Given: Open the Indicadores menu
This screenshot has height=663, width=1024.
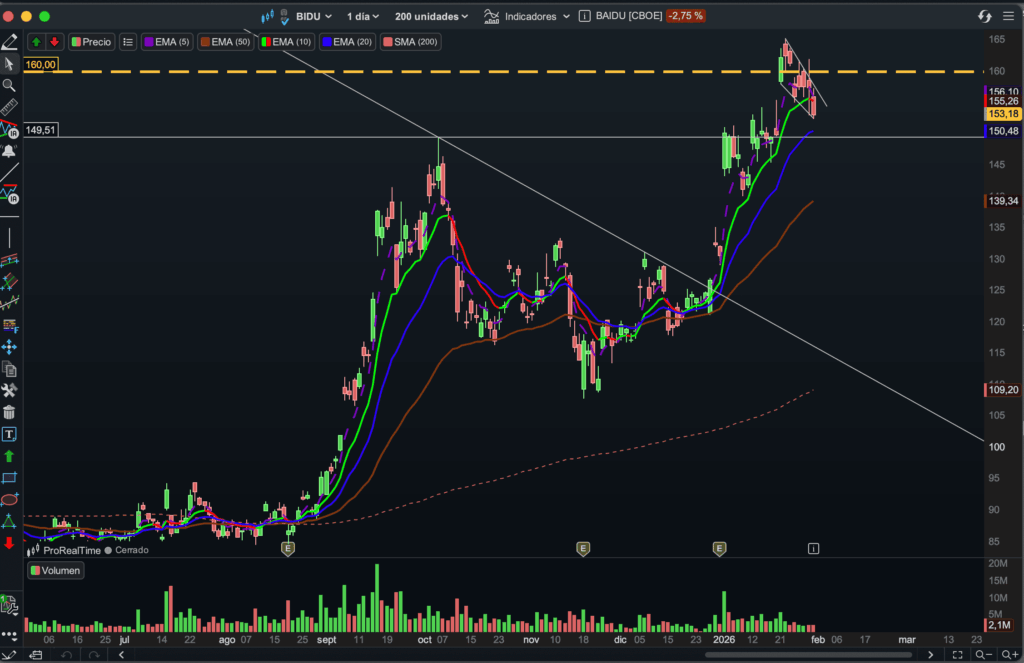Looking at the screenshot, I should (x=527, y=16).
